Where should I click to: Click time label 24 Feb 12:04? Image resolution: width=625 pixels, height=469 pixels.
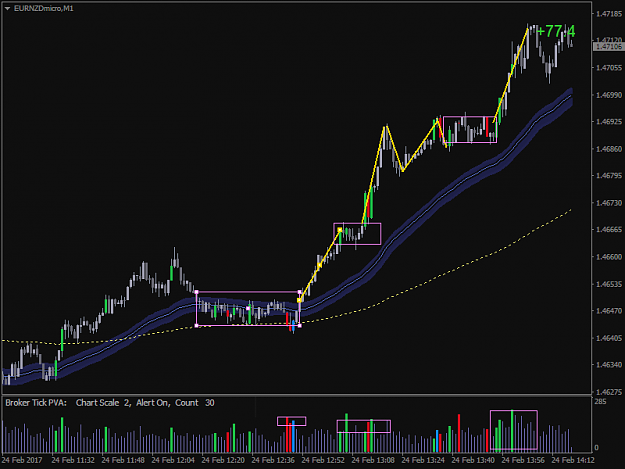(x=173, y=460)
